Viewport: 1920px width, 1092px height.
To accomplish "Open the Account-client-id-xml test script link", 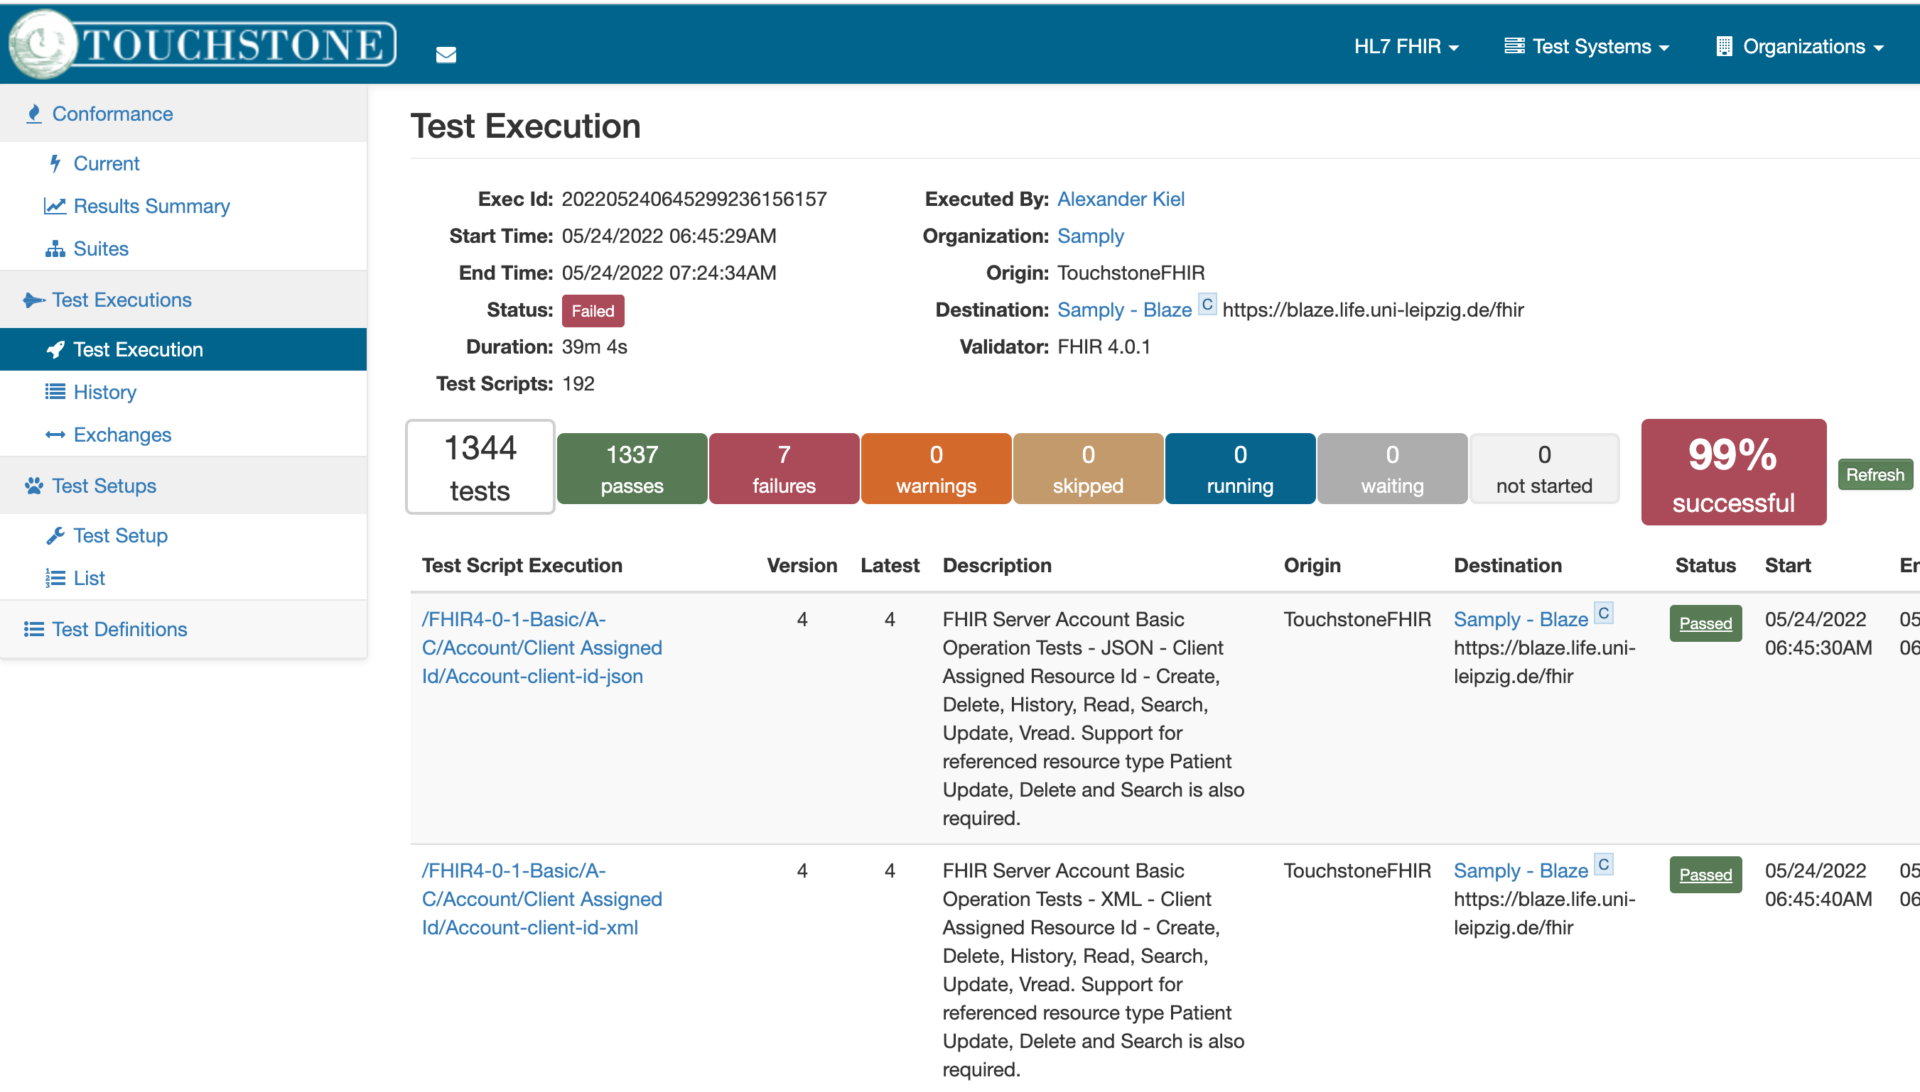I will click(542, 899).
